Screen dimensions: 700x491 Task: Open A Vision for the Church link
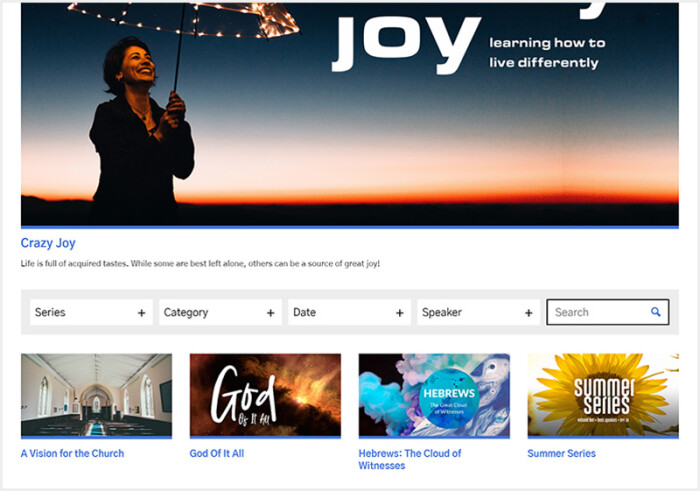72,453
